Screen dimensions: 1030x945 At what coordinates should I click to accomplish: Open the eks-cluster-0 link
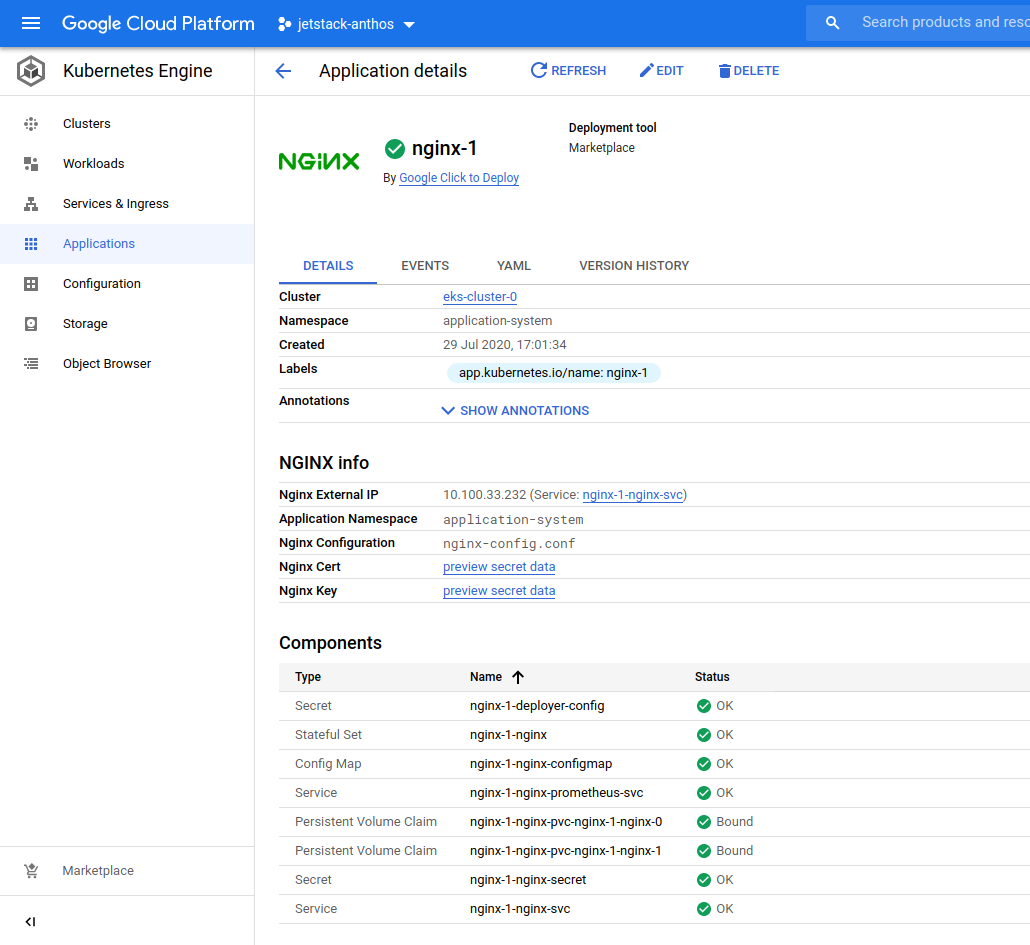click(x=479, y=296)
